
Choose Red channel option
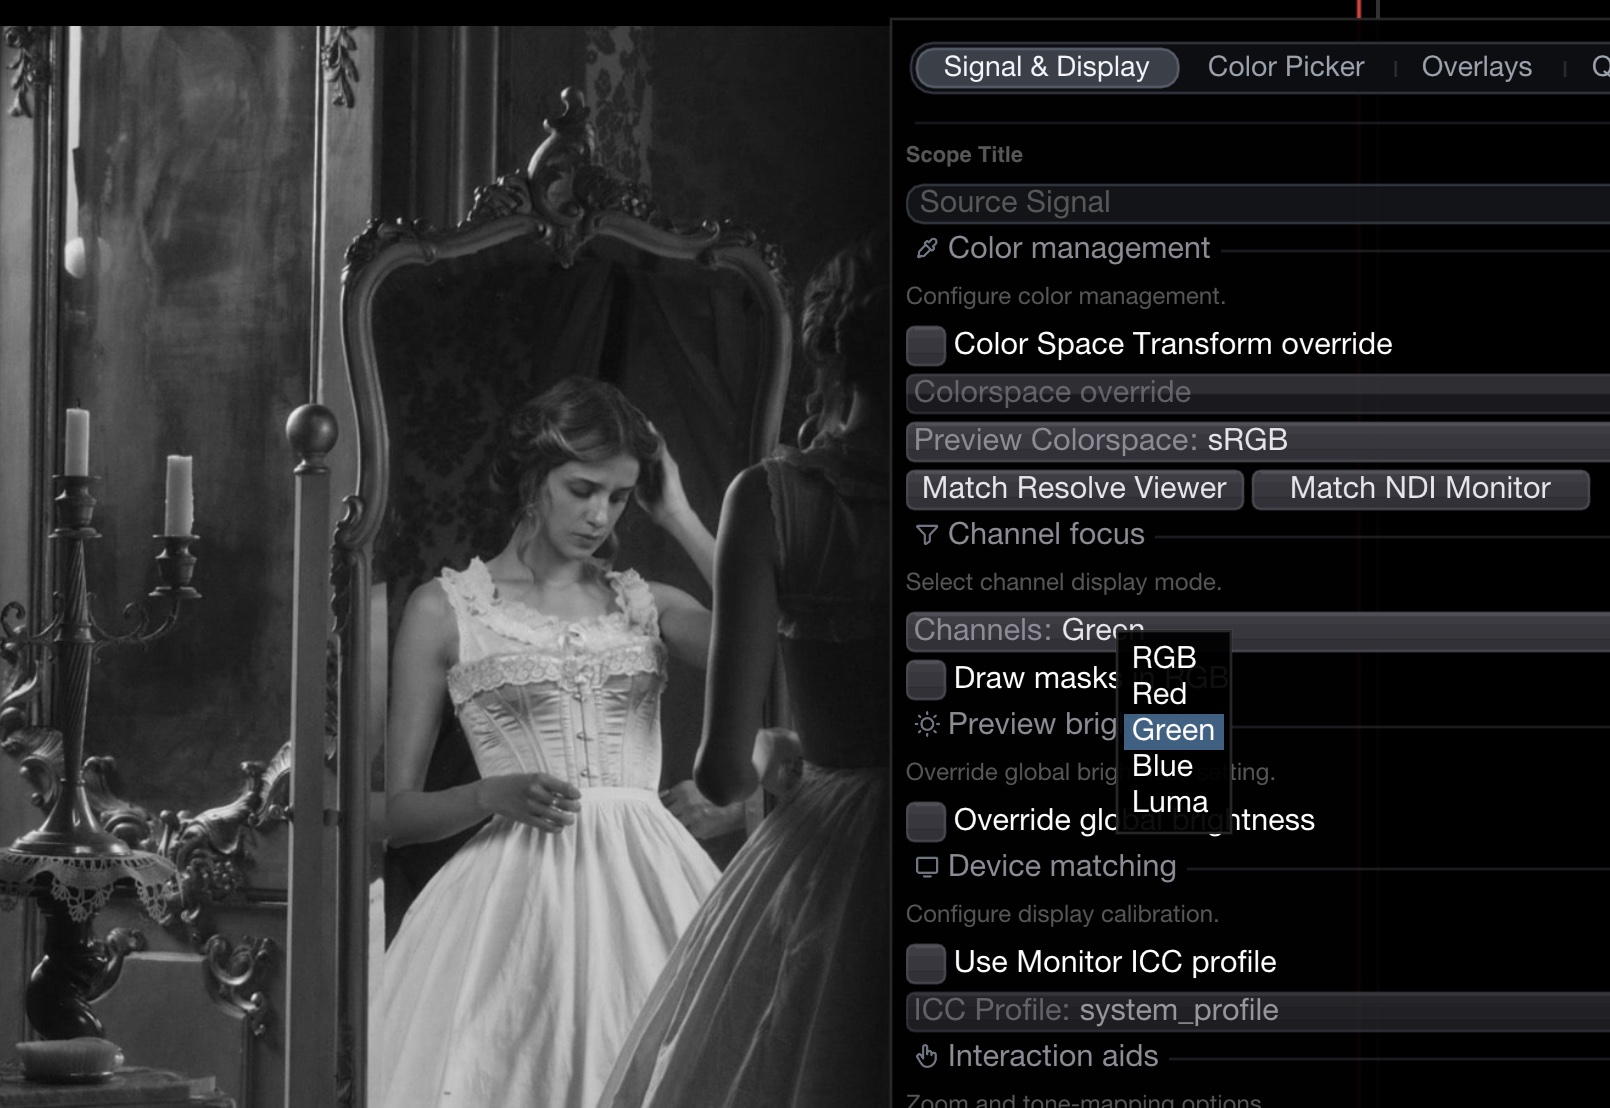(1159, 694)
